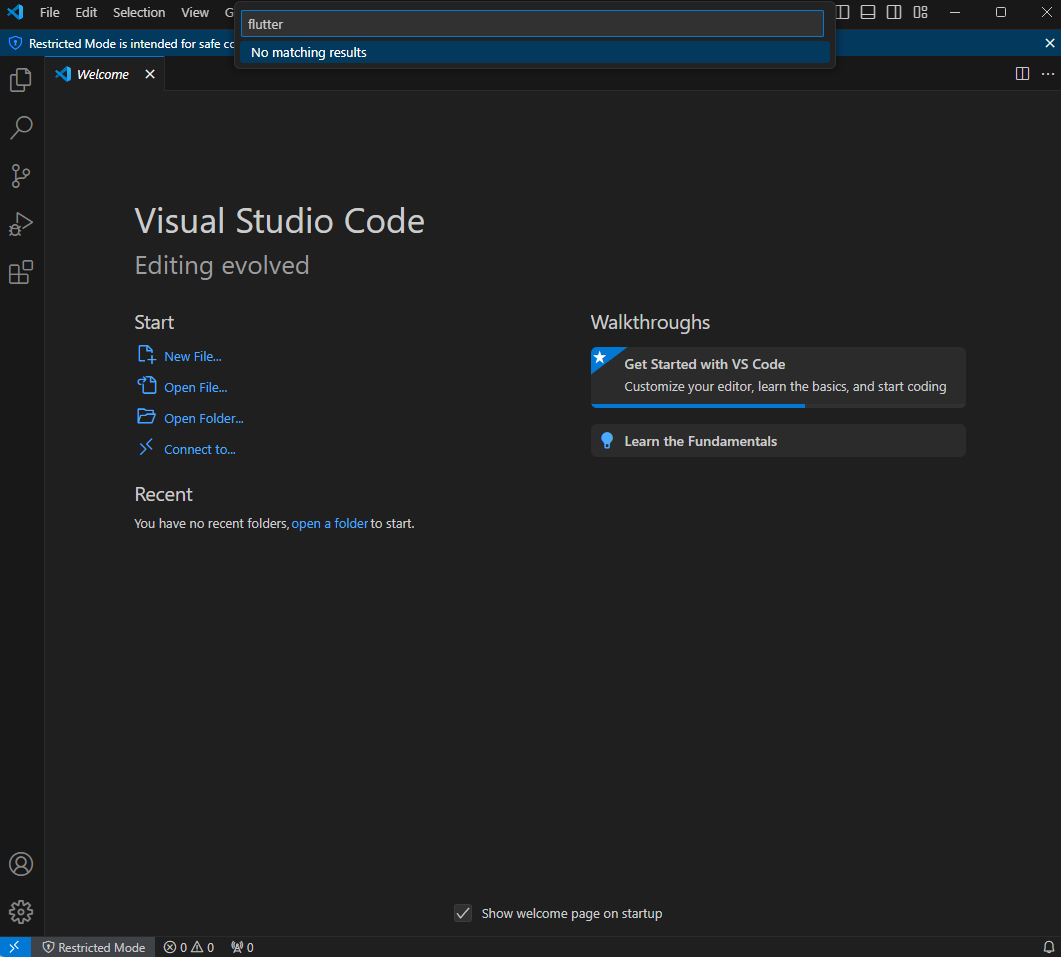The width and height of the screenshot is (1061, 957).
Task: Click the Connect to remote icon
Action: [146, 447]
